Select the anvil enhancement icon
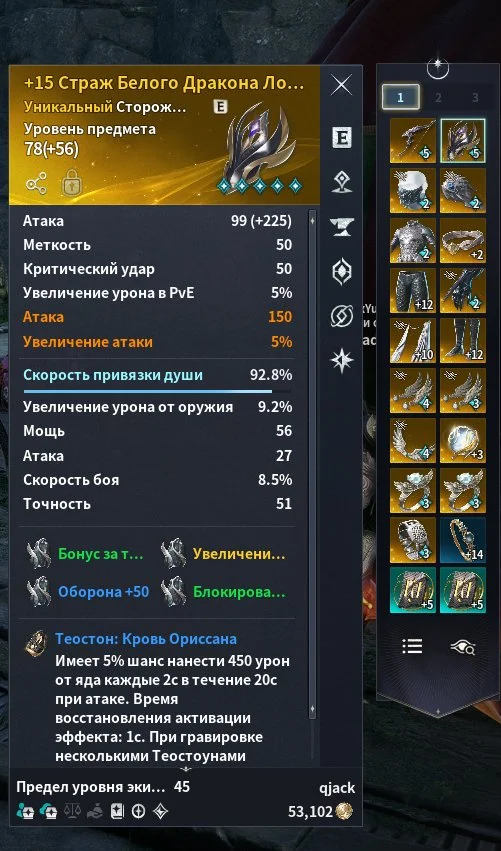 click(342, 225)
